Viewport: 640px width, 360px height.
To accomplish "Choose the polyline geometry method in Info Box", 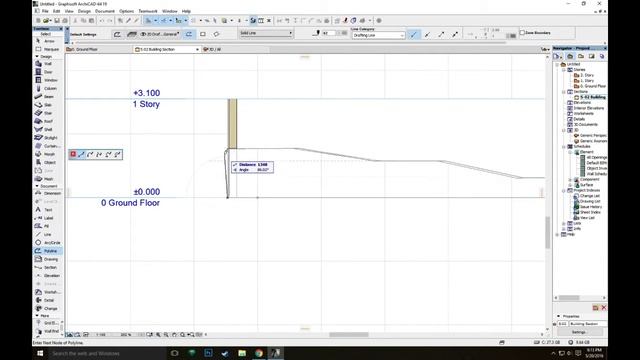I will [x=189, y=34].
